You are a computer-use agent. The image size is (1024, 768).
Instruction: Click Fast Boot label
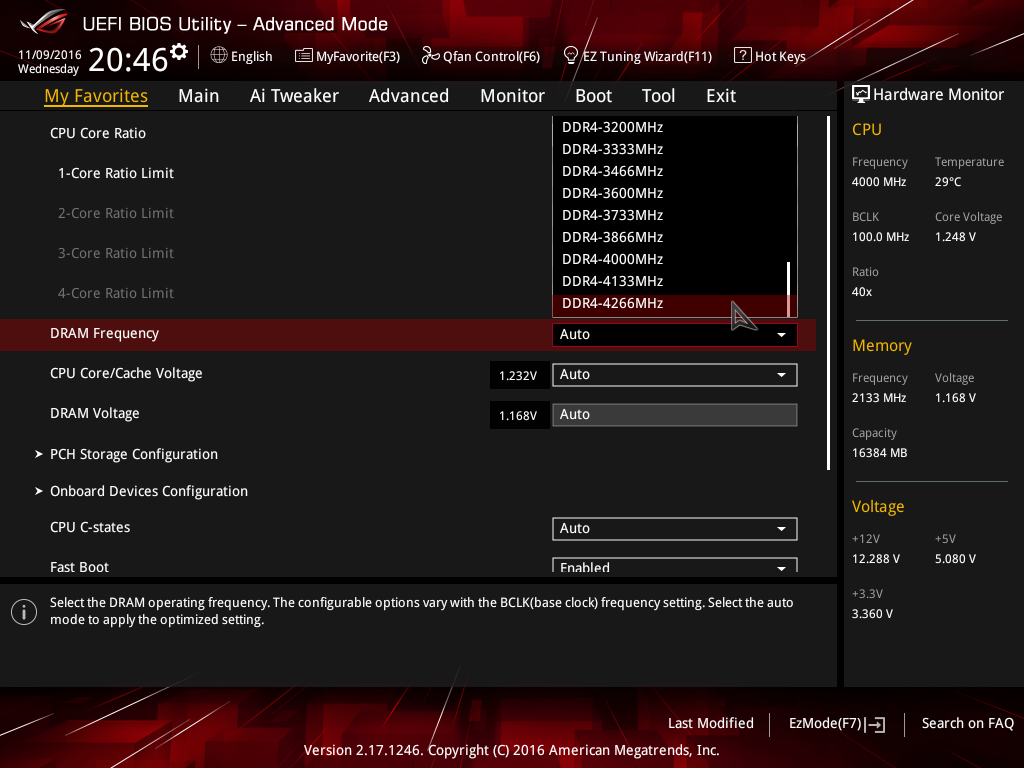click(x=79, y=568)
